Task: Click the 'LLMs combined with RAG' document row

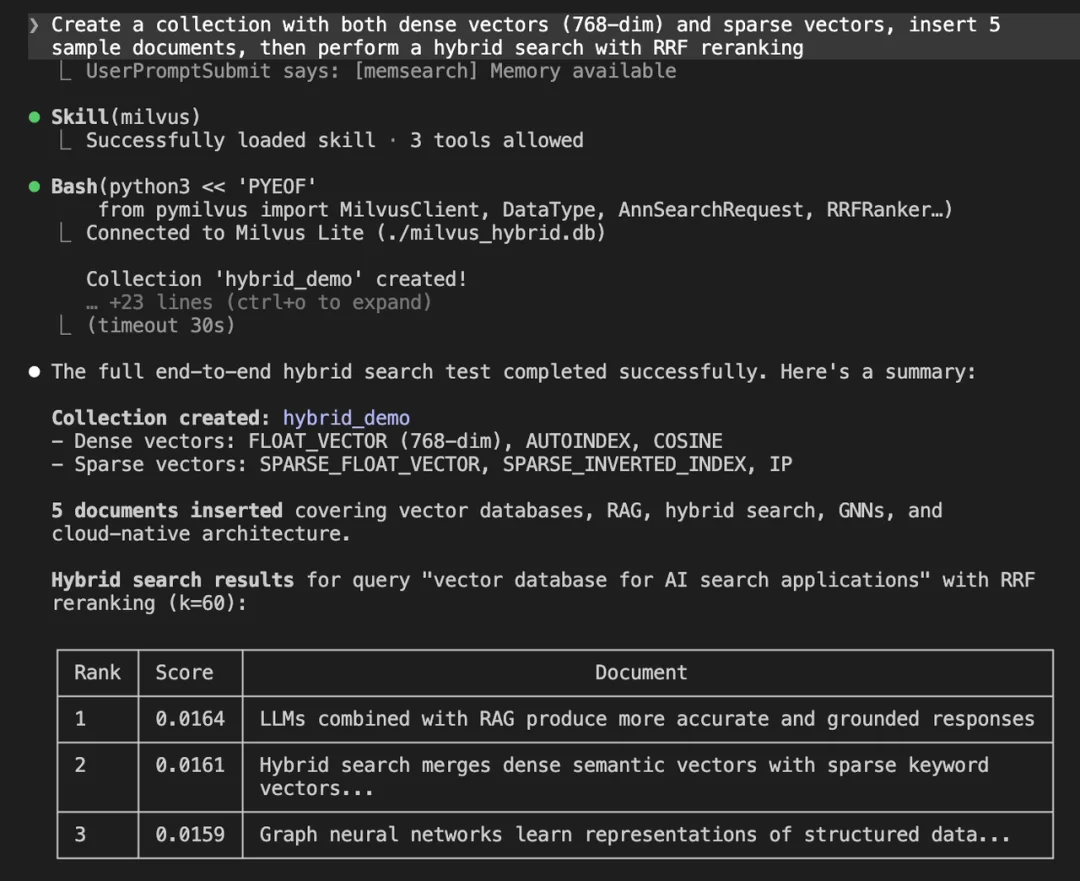Action: [646, 719]
